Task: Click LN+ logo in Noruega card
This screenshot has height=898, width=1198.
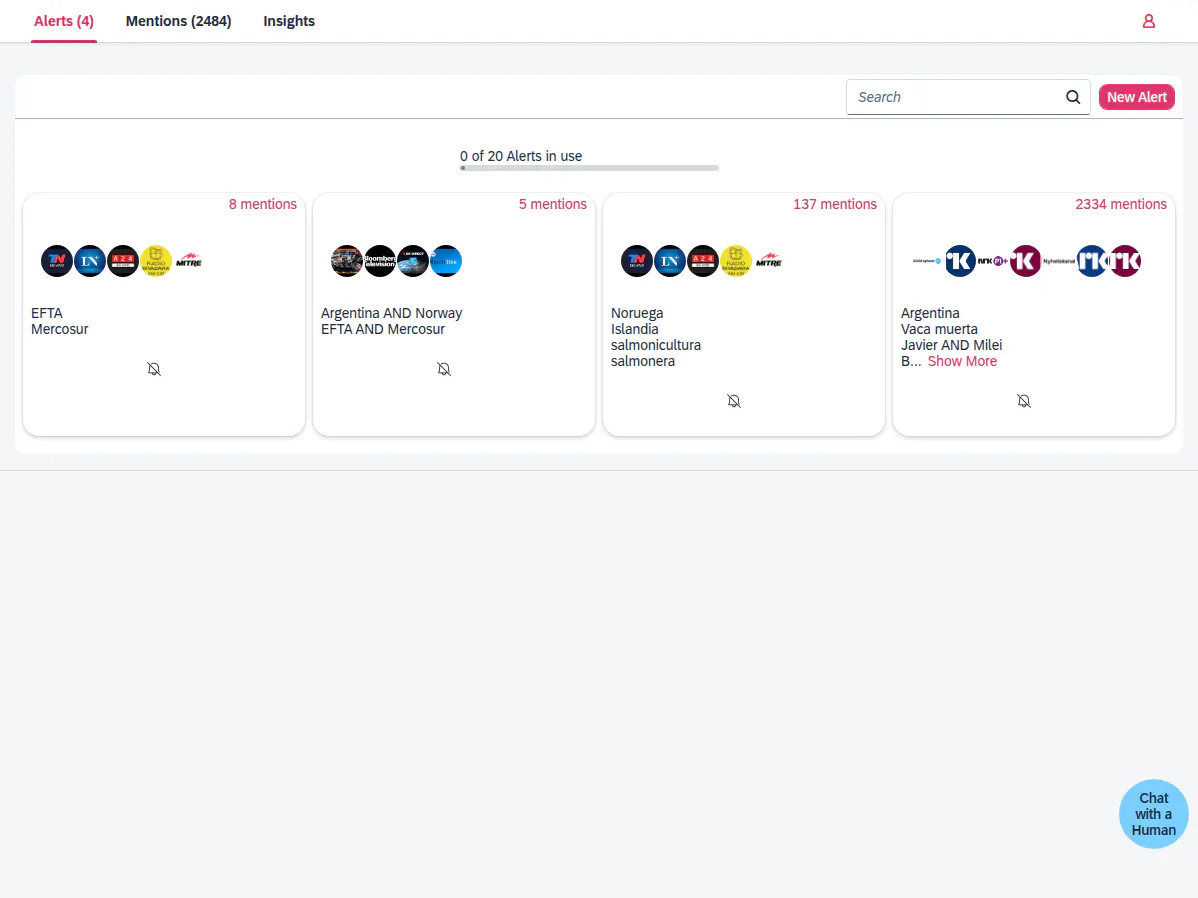Action: click(670, 261)
